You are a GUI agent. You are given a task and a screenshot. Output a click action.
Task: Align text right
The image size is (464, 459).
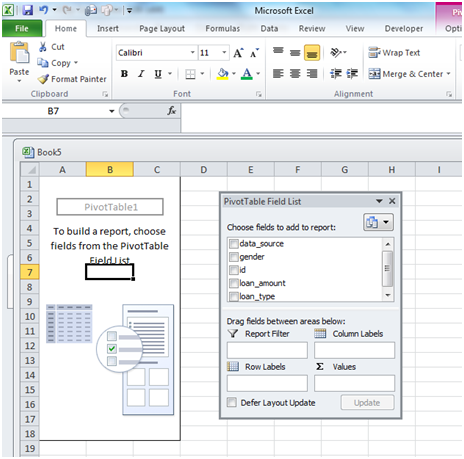[x=312, y=73]
